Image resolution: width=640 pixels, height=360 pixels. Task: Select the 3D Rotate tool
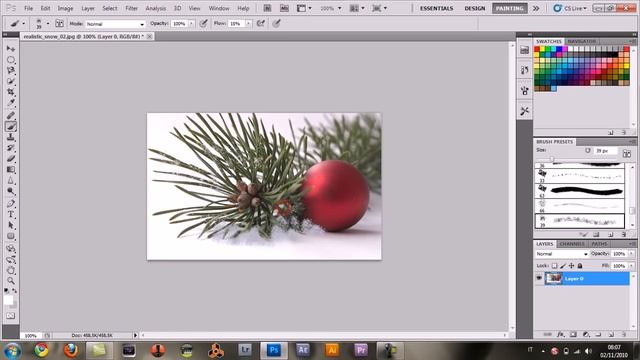pos(11,249)
